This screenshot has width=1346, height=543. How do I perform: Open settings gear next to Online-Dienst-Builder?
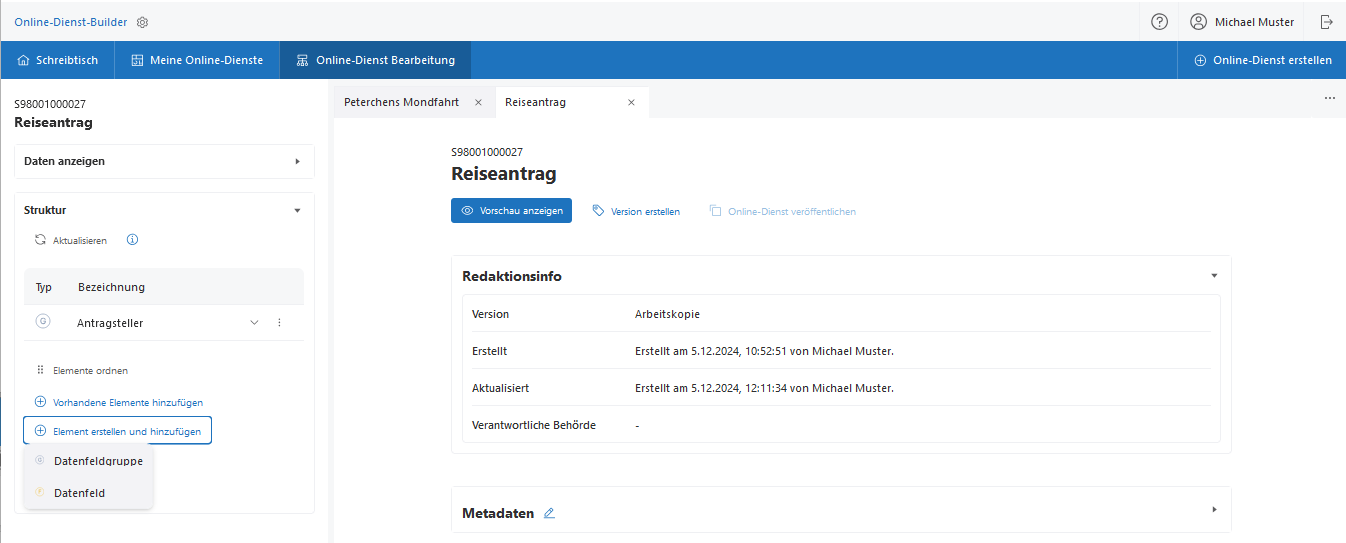pyautogui.click(x=142, y=22)
